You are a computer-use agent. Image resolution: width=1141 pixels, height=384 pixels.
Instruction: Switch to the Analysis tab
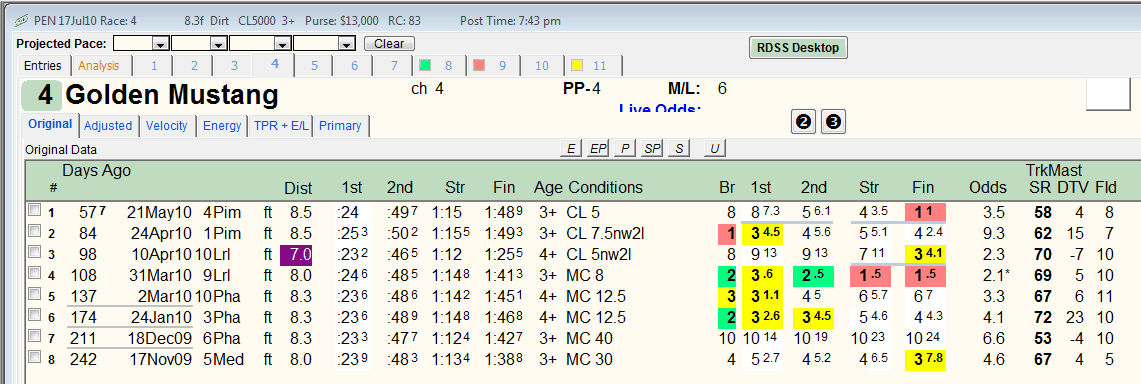point(99,65)
